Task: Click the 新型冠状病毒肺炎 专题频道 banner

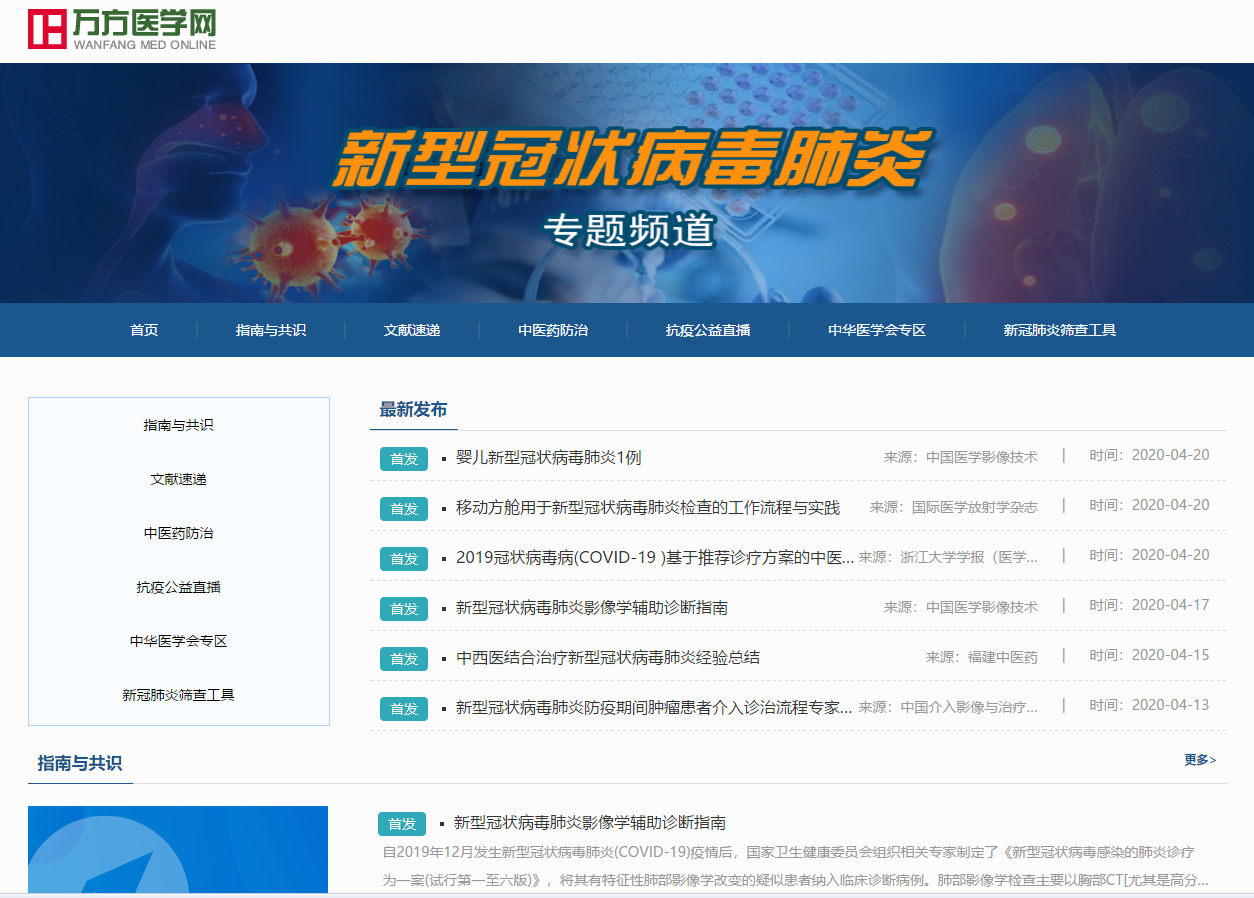Action: point(627,182)
